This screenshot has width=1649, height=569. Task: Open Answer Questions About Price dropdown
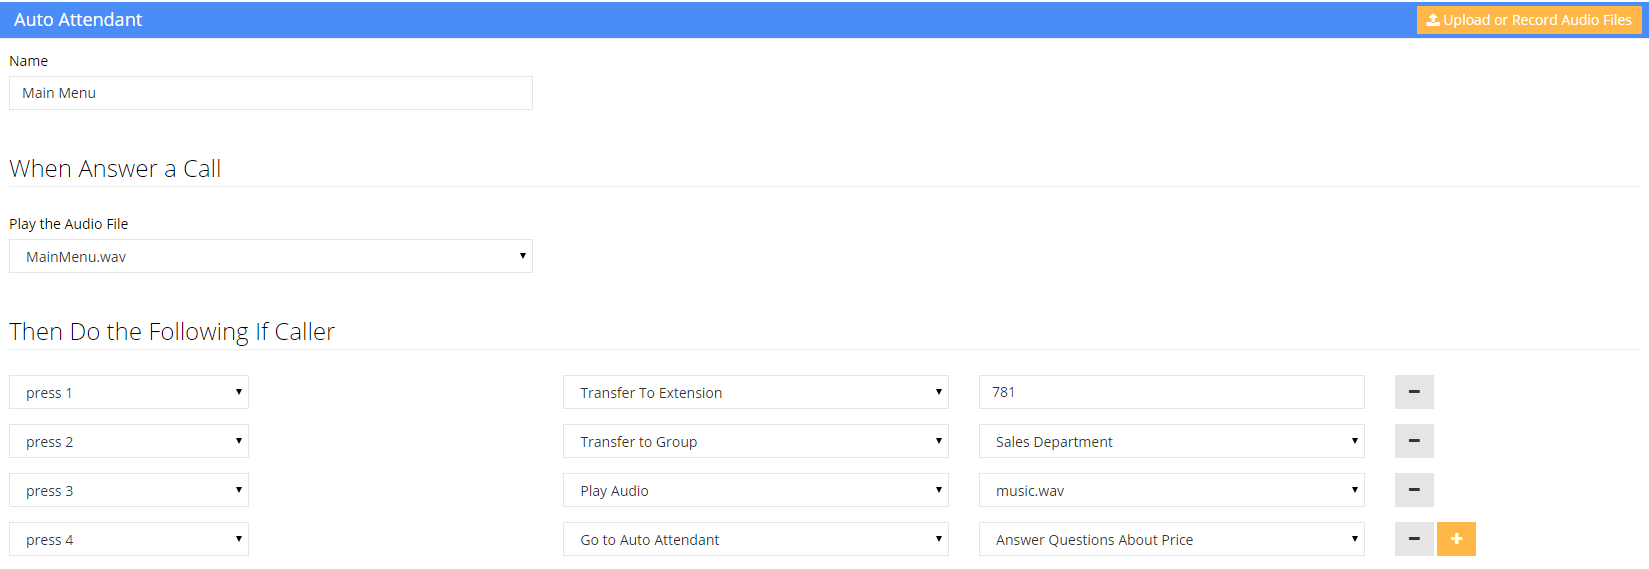(1171, 539)
